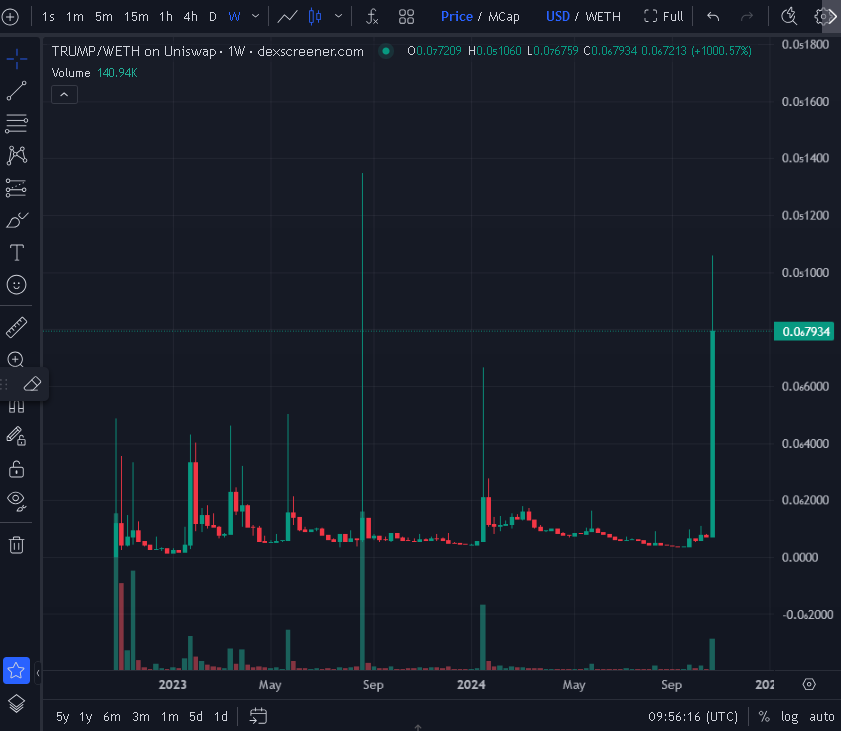Click the Full screen button
This screenshot has width=841, height=731.
coord(663,17)
